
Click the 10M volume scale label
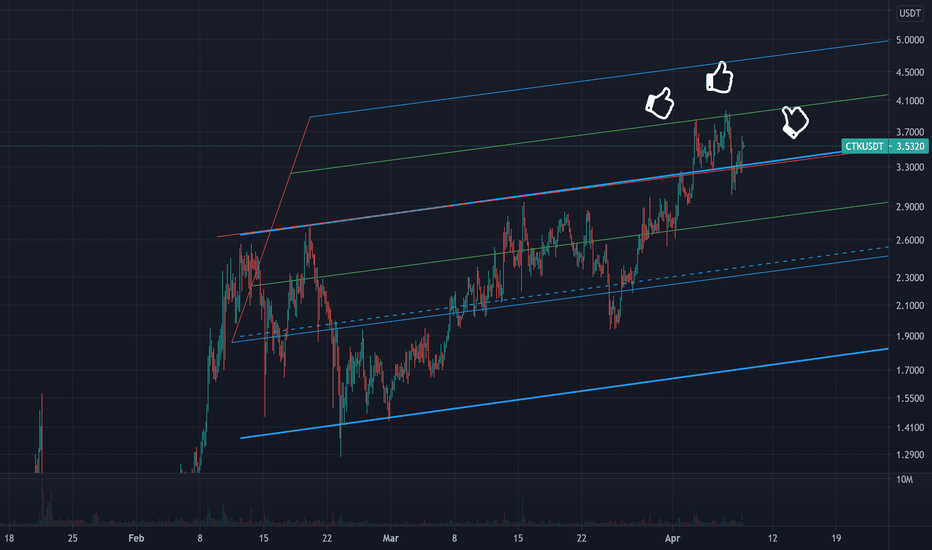(904, 479)
